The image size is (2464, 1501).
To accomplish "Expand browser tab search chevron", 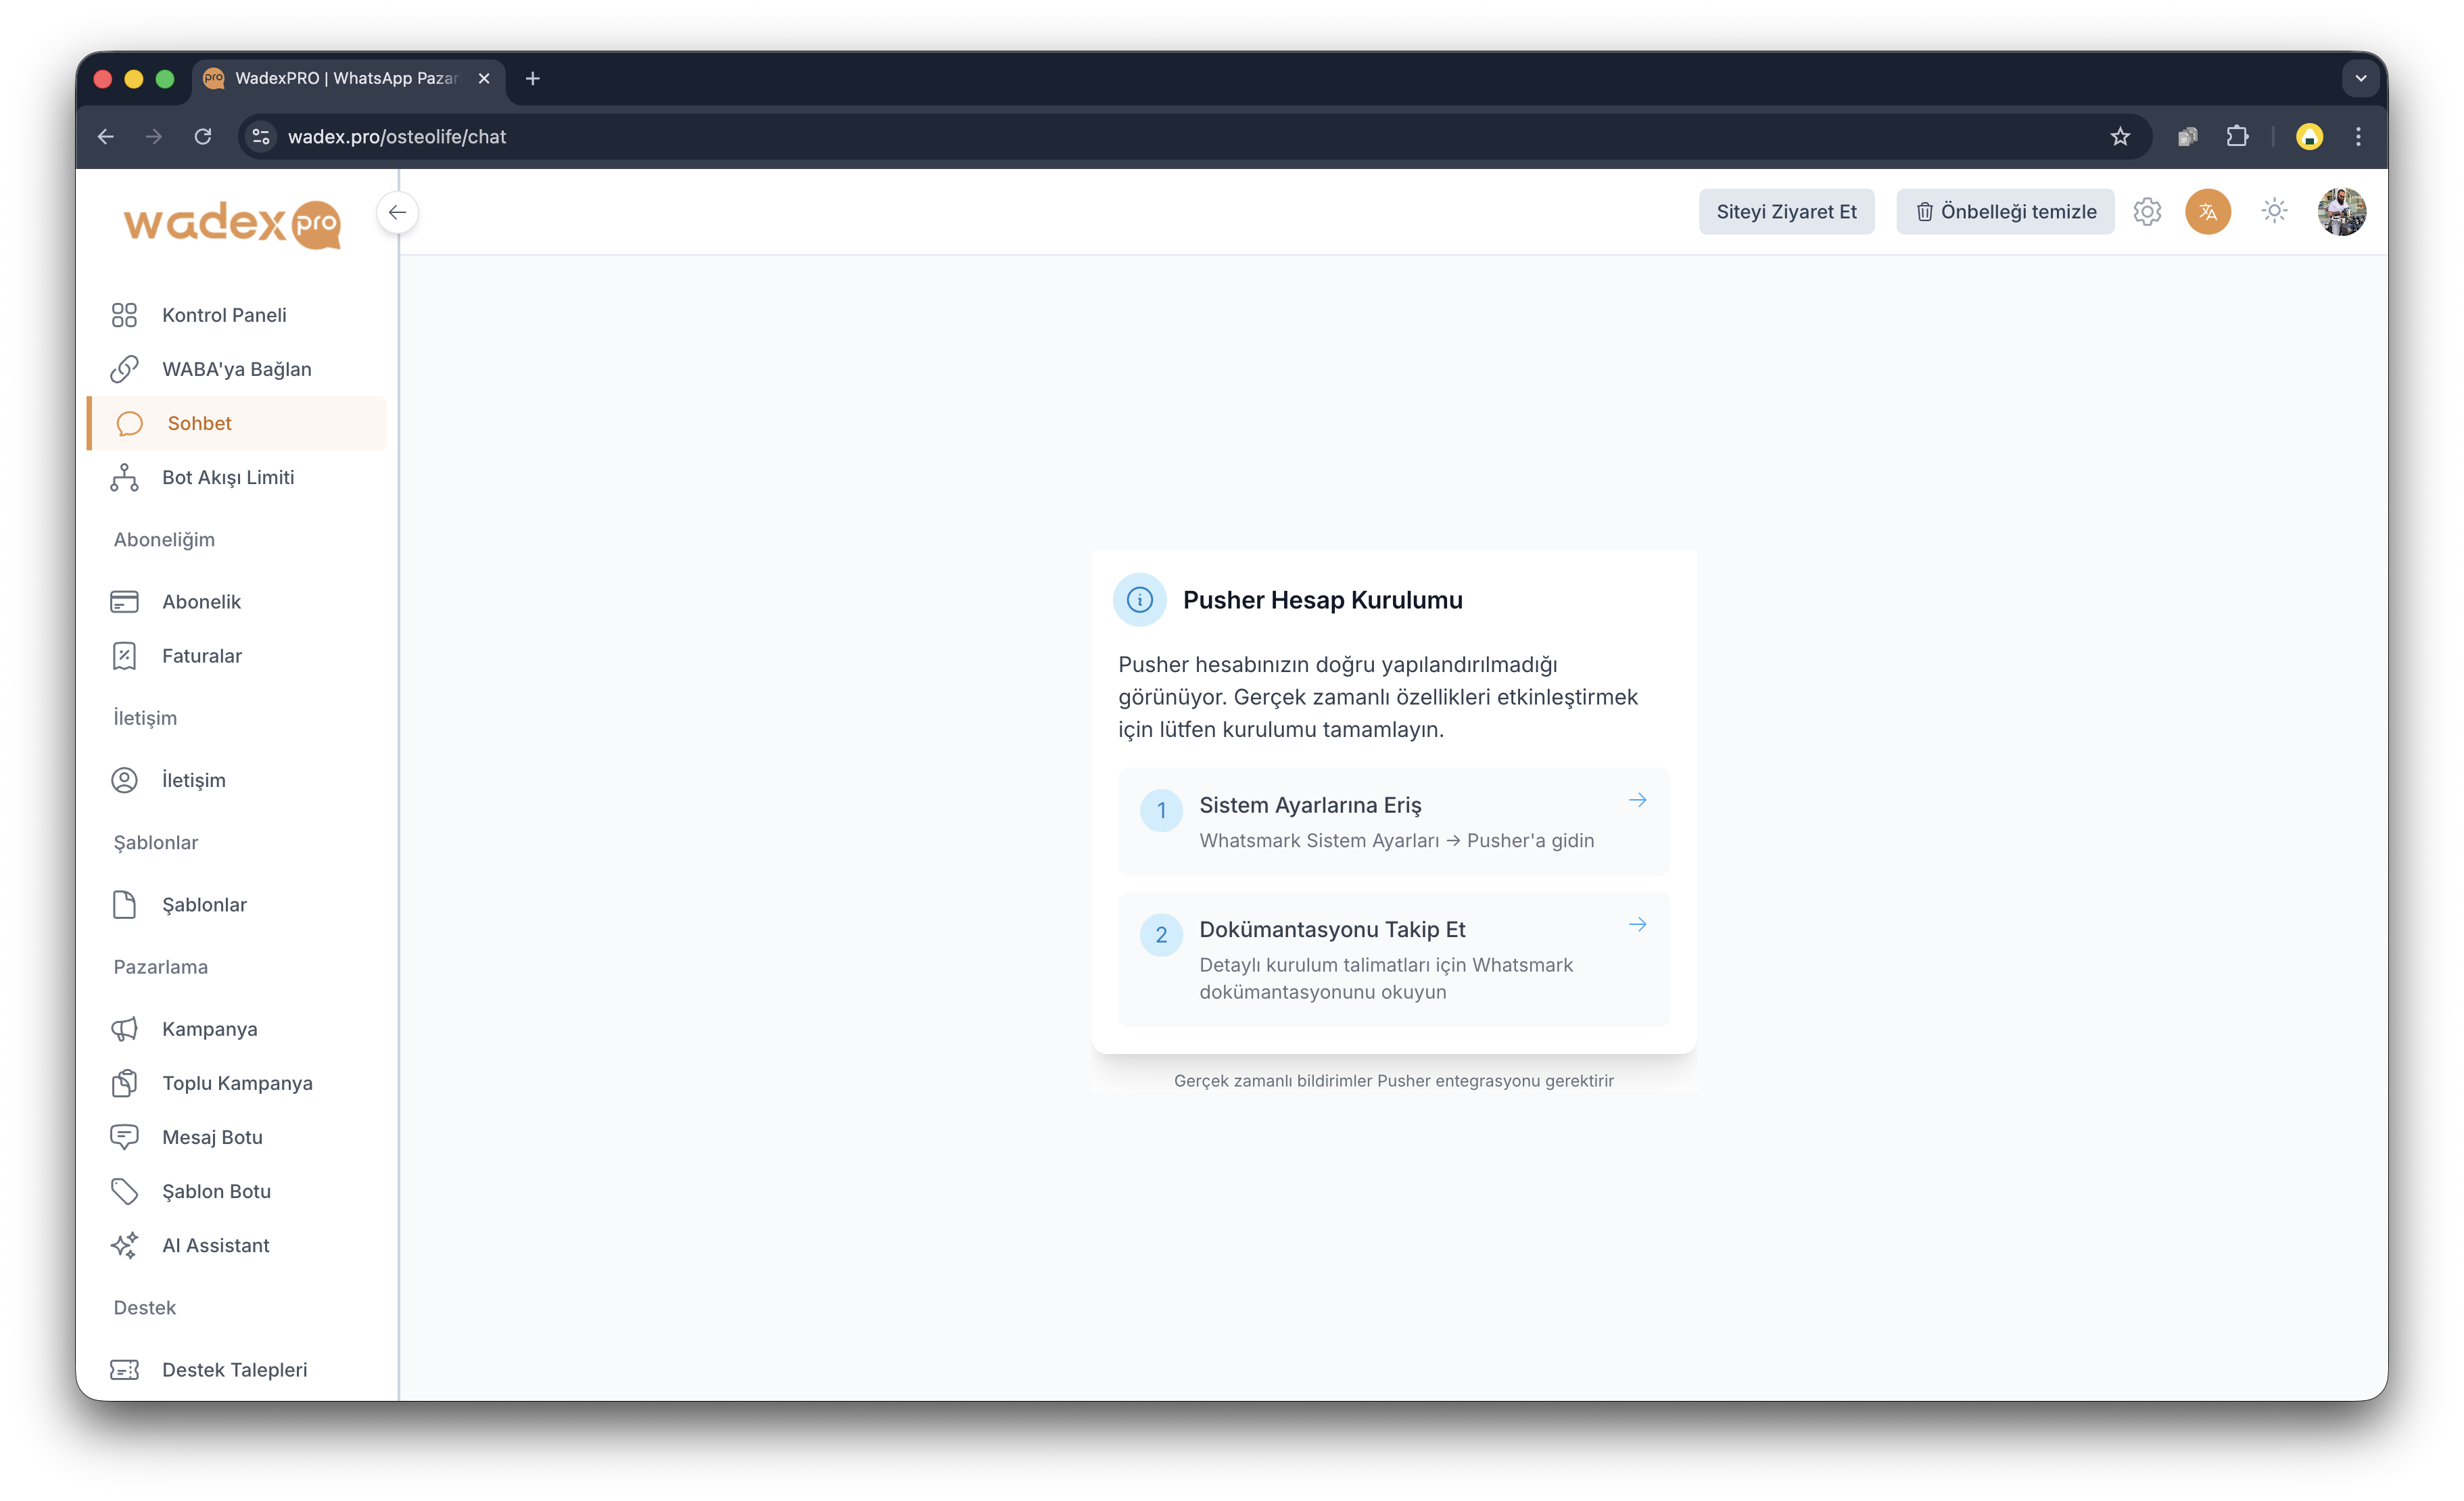I will (x=2360, y=78).
